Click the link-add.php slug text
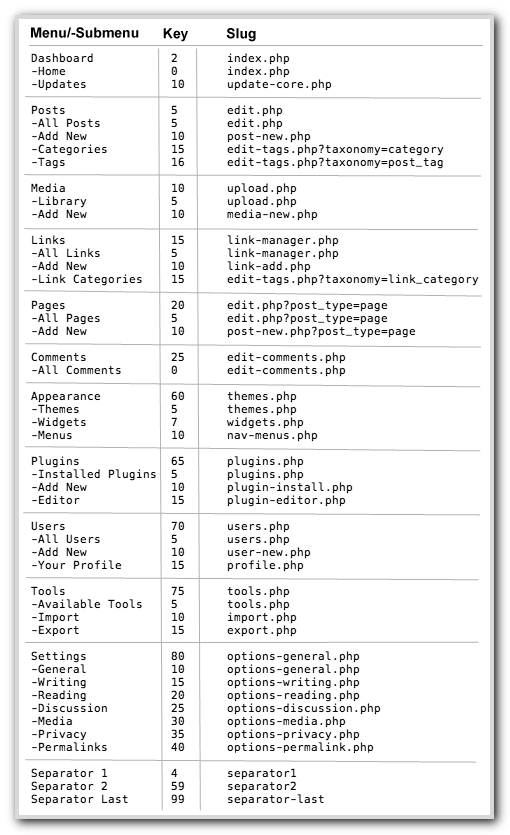510x835 pixels. 268,266
